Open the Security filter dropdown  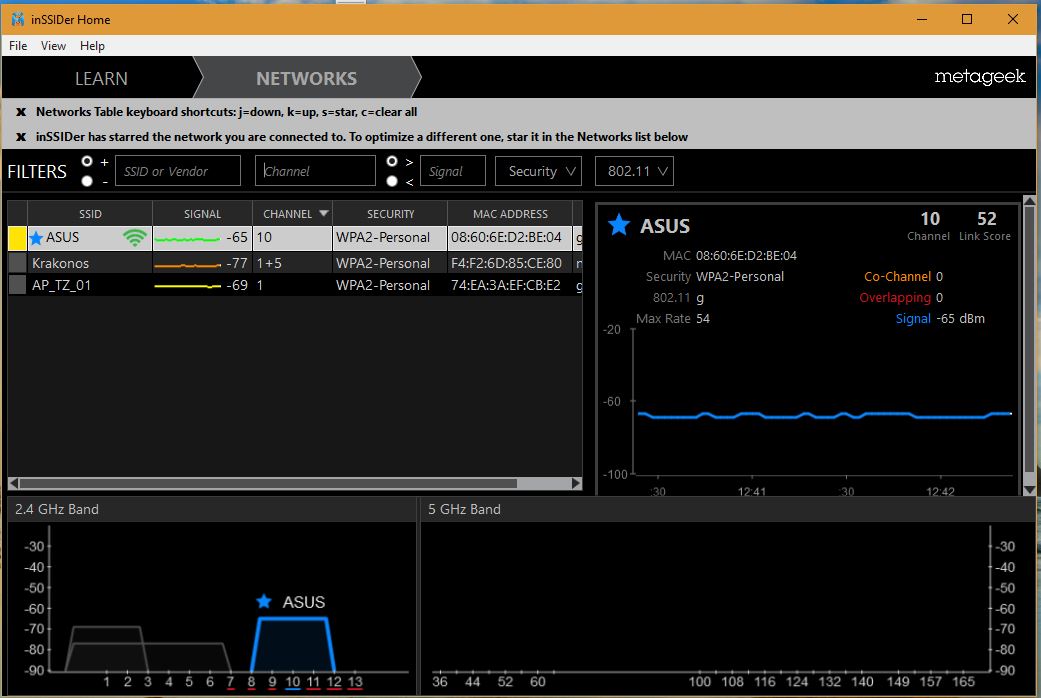click(x=538, y=171)
